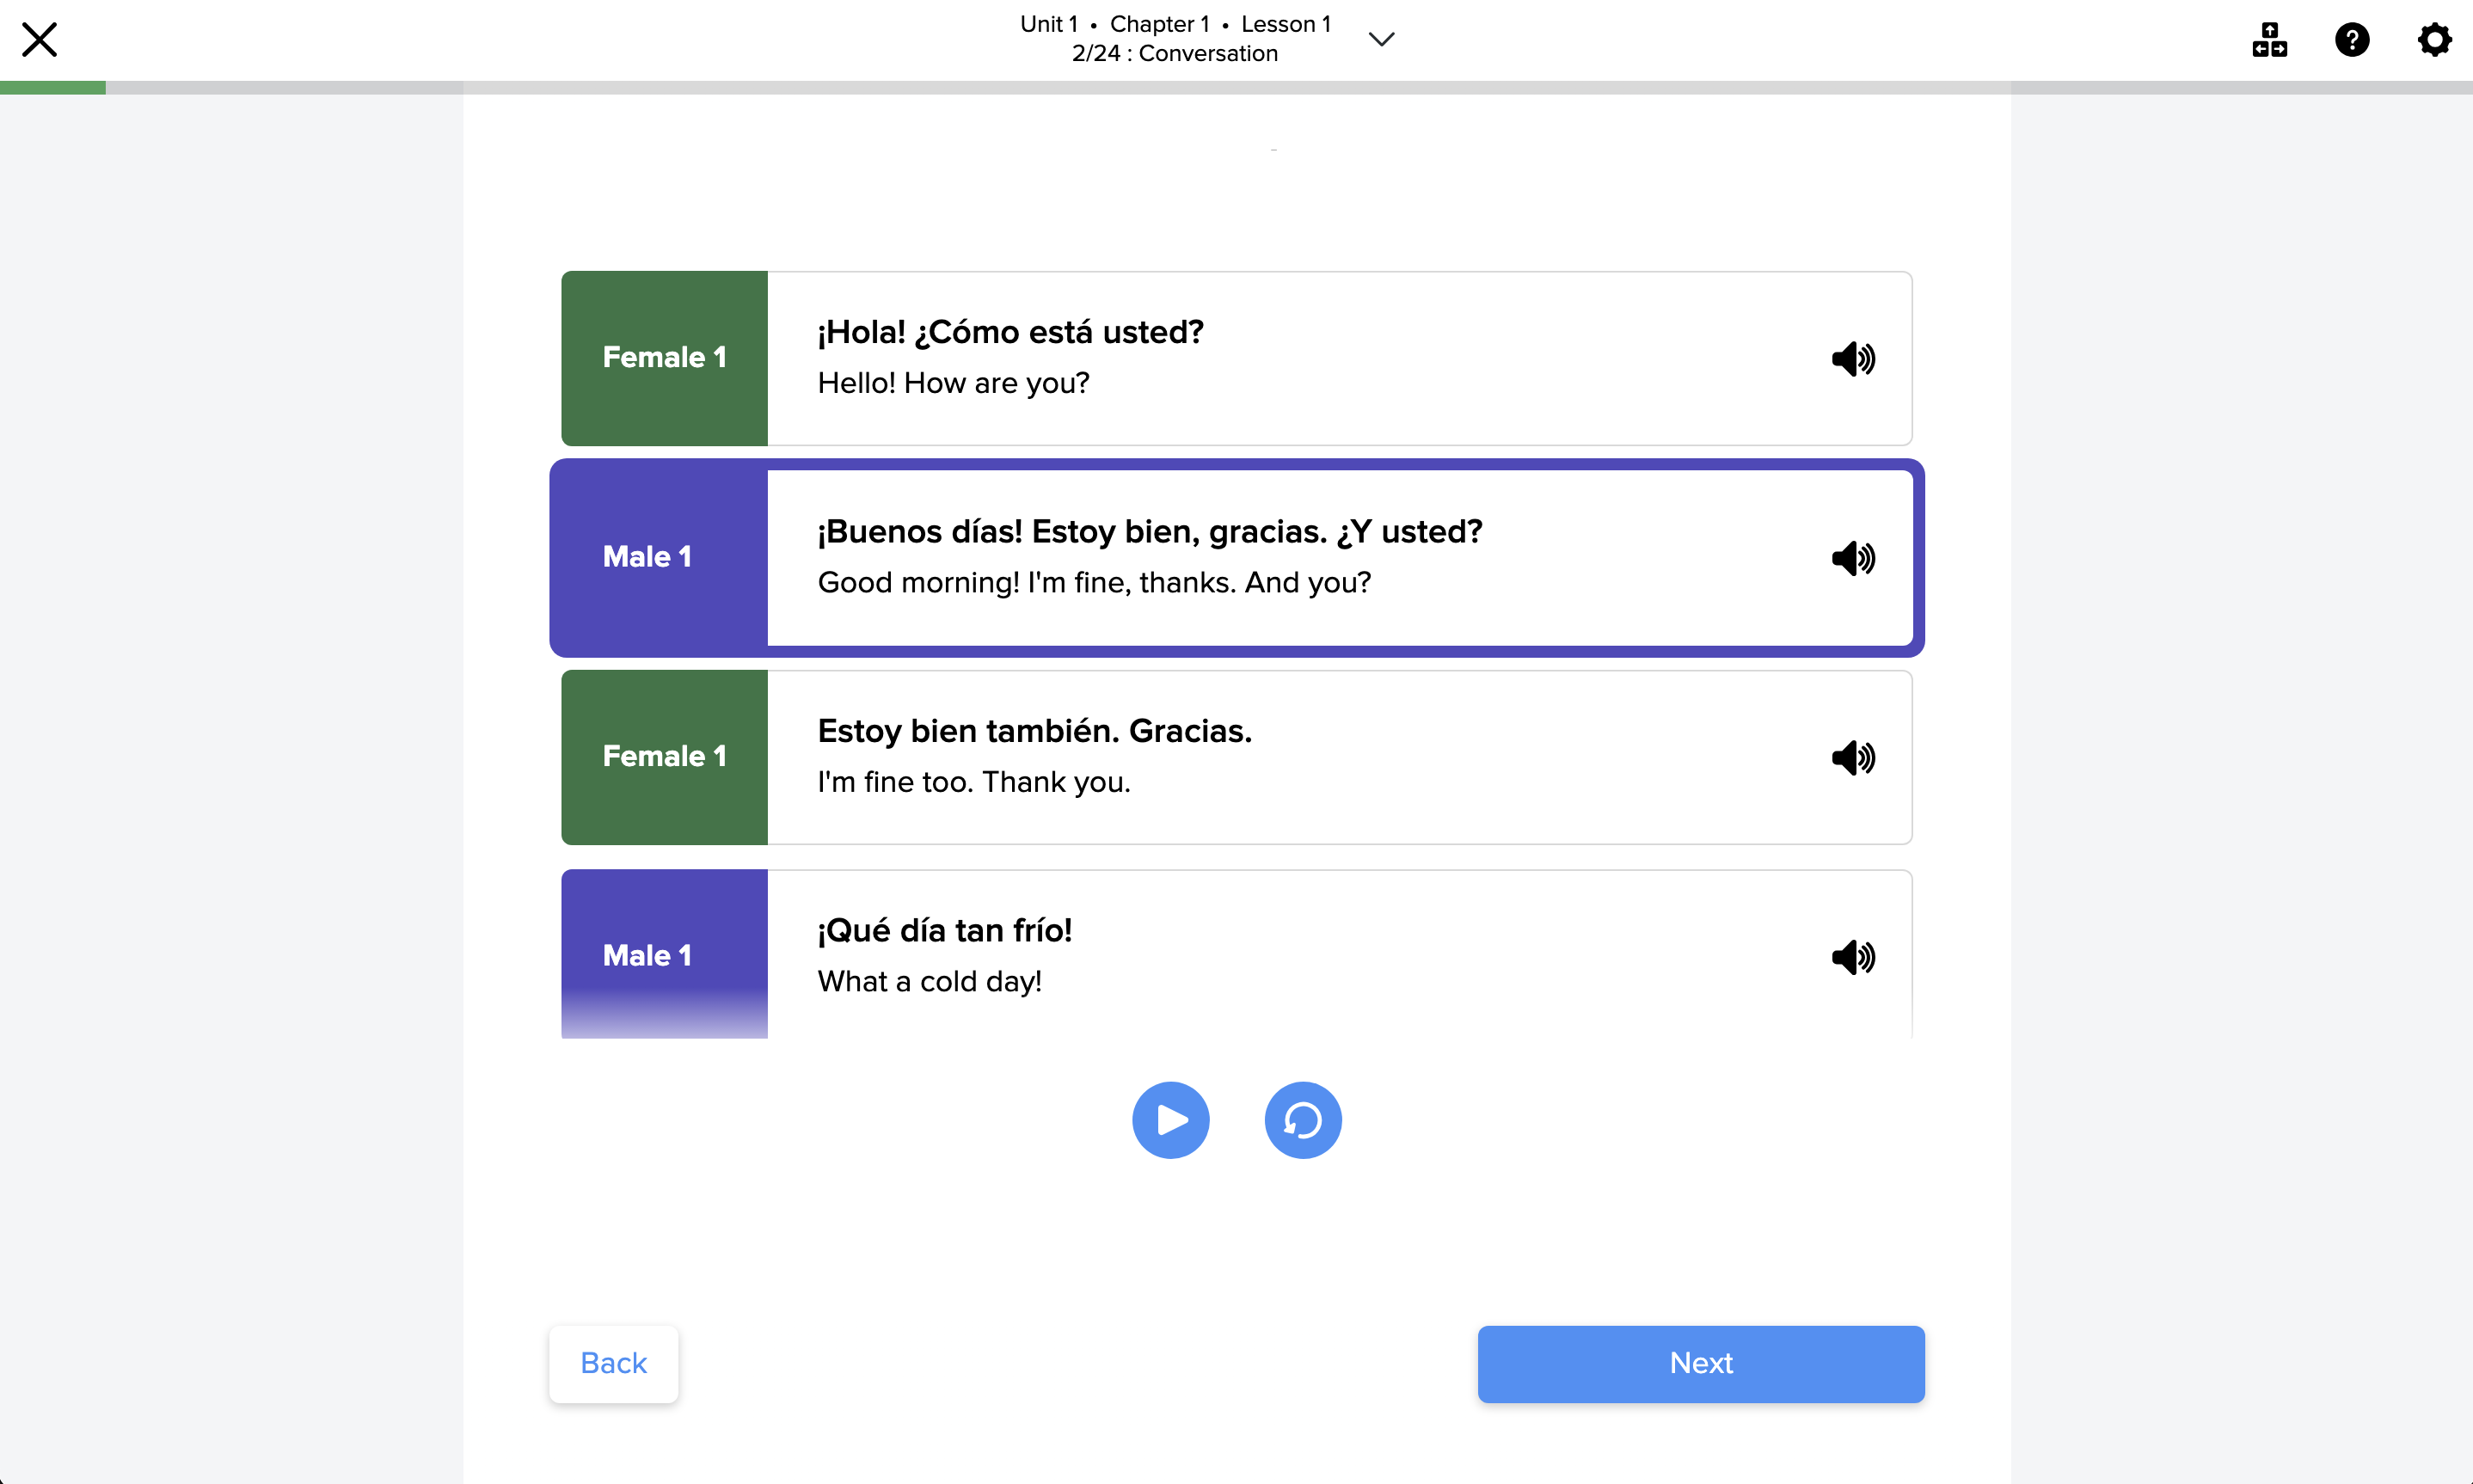Select the '2/24 : Conversation' label
Image resolution: width=2473 pixels, height=1484 pixels.
click(x=1175, y=54)
